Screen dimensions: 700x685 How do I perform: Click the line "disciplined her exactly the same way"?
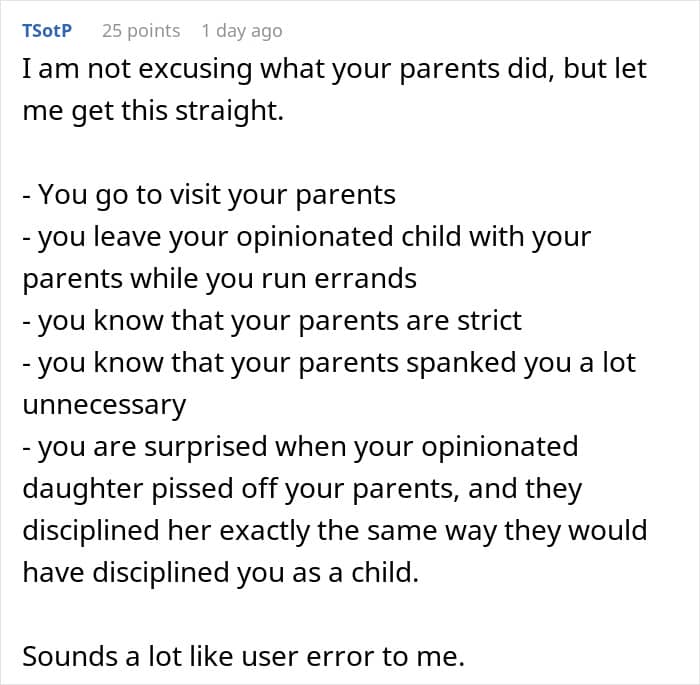[x=334, y=530]
